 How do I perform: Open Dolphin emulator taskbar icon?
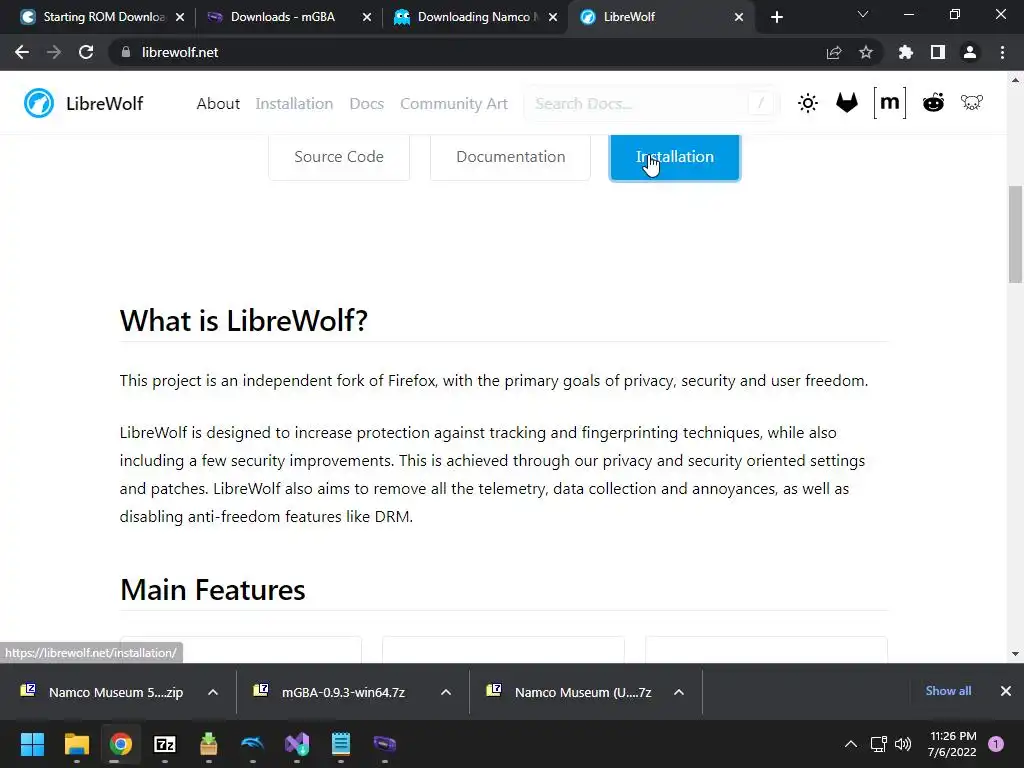click(x=253, y=744)
